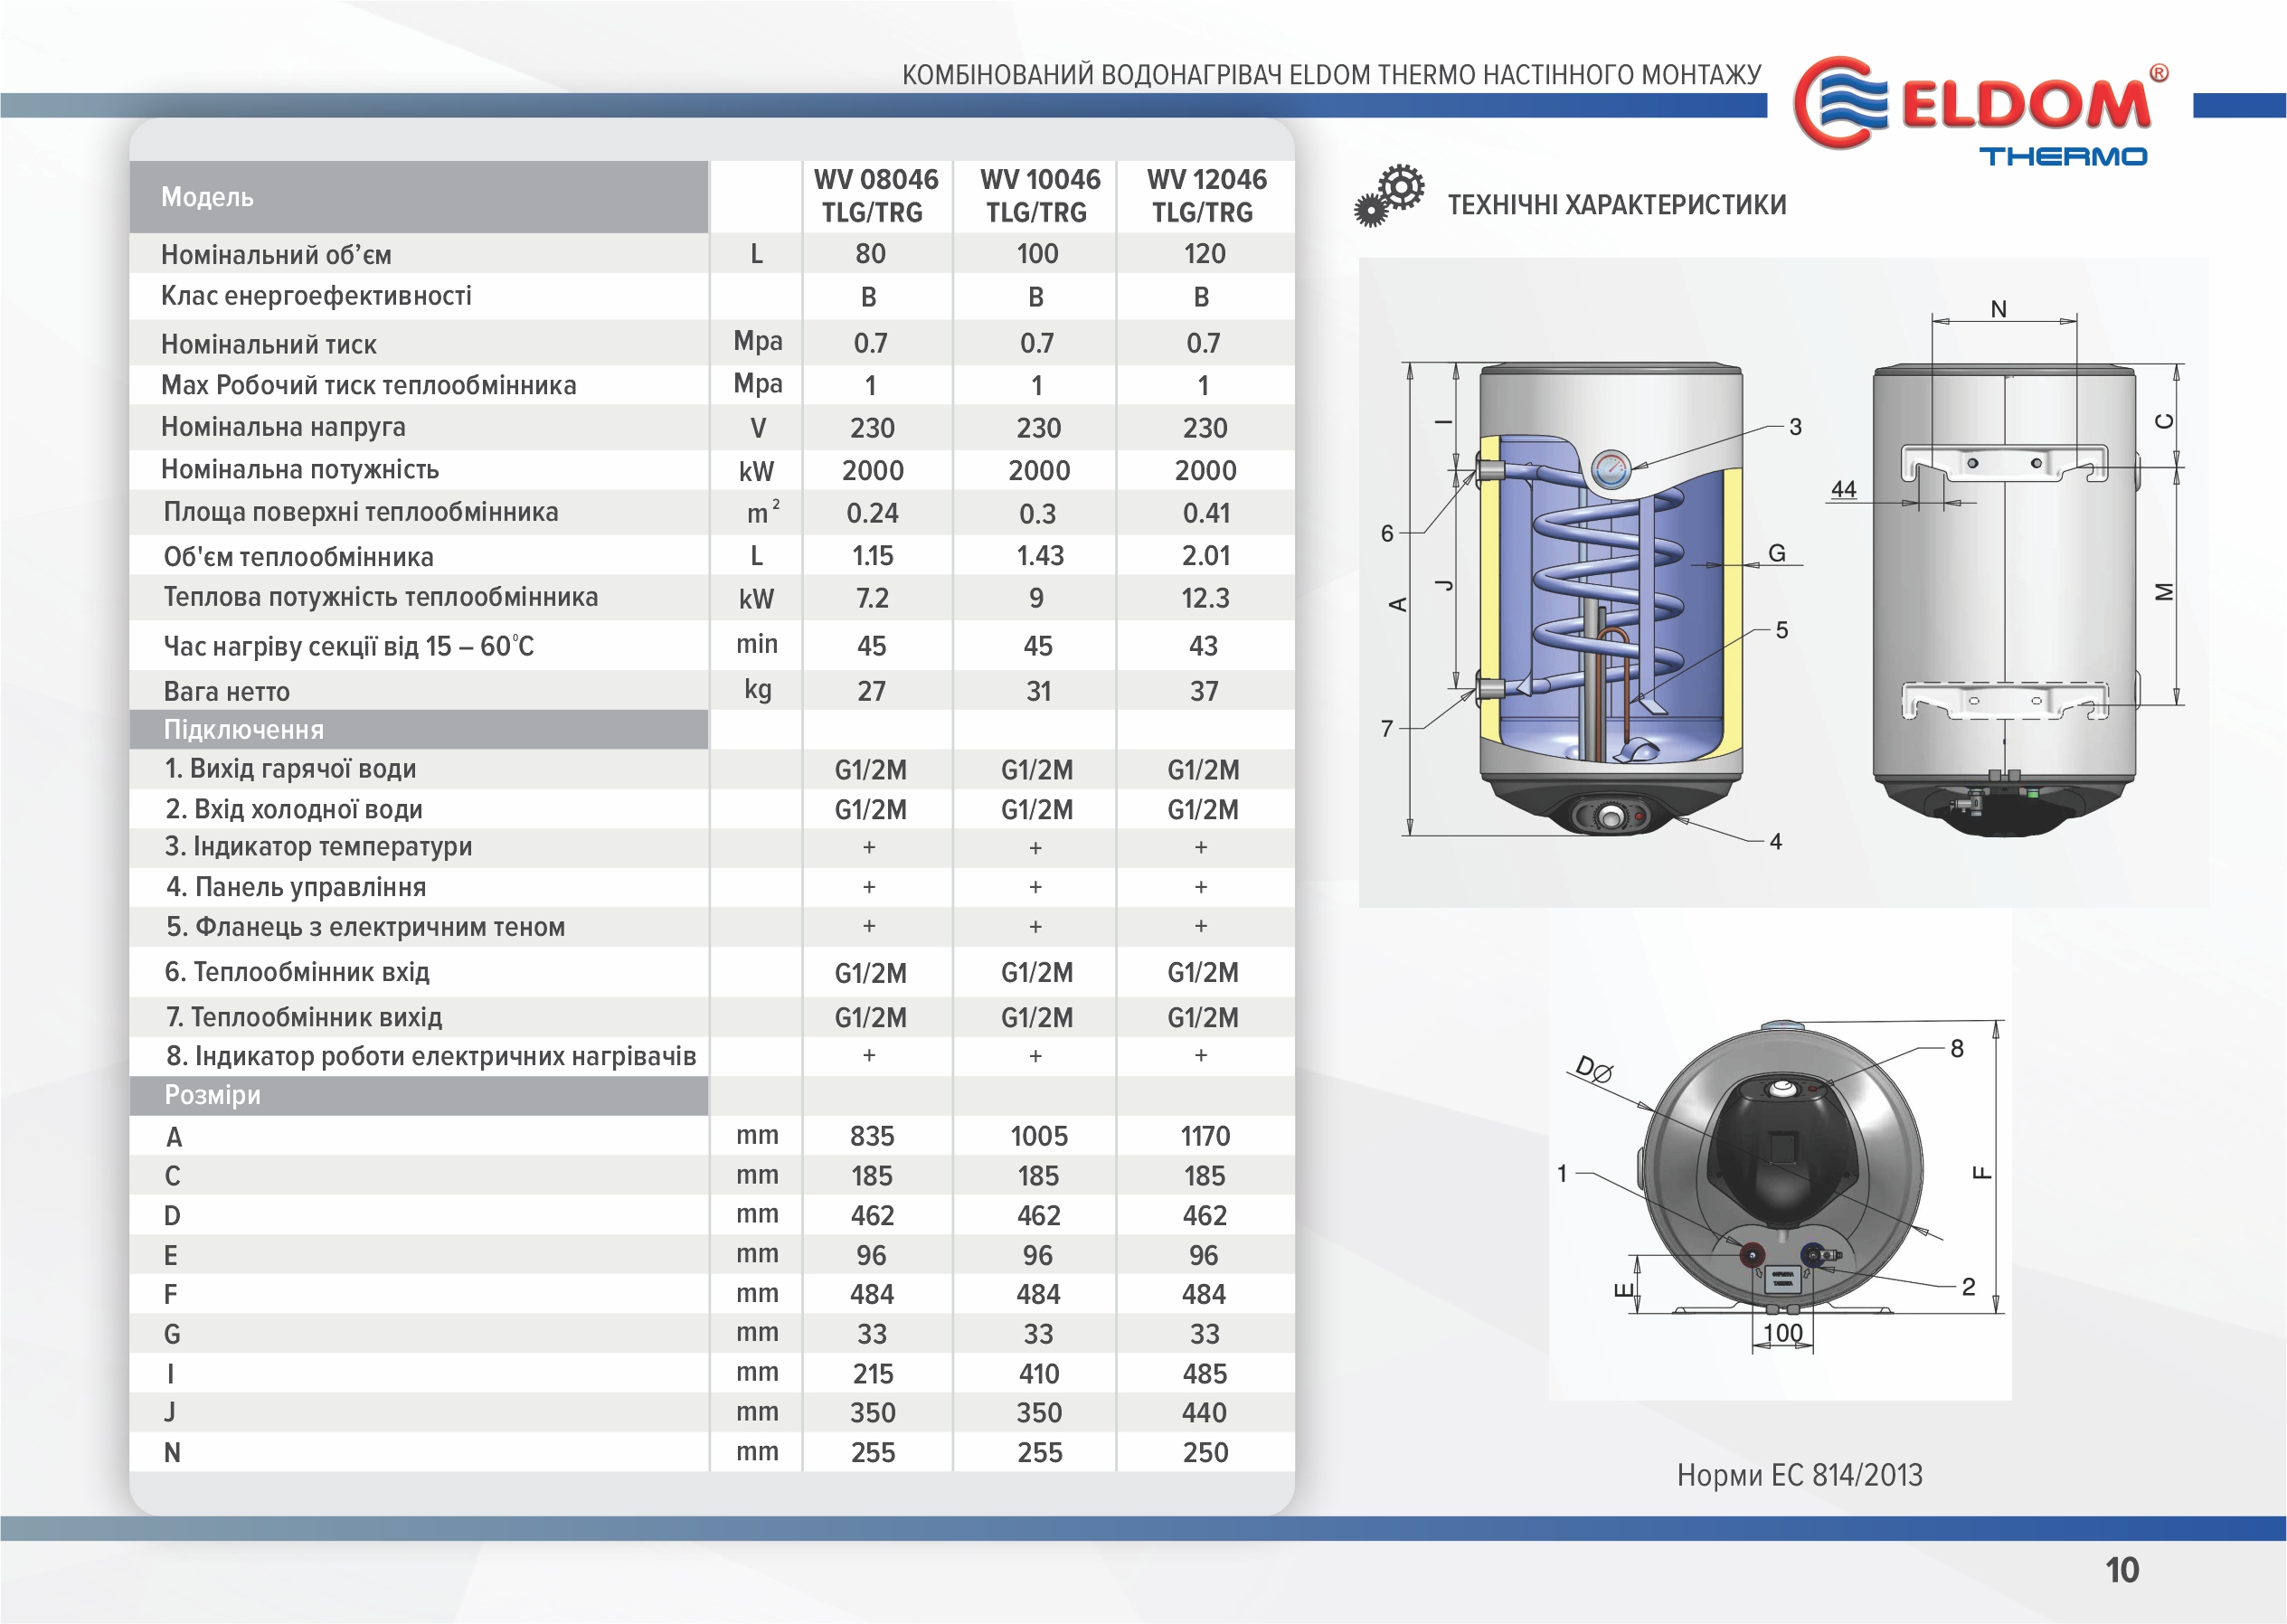This screenshot has width=2287, height=1624.
Task: Select the rear view mounting diagram
Action: (x=2004, y=600)
